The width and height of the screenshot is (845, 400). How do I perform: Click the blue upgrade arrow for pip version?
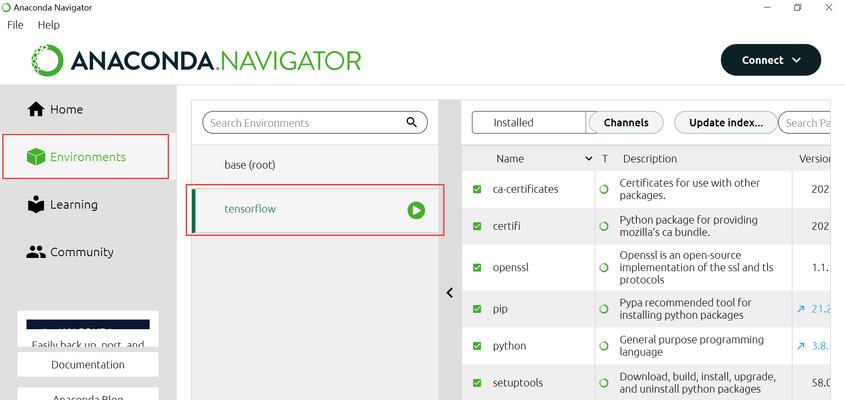(801, 309)
